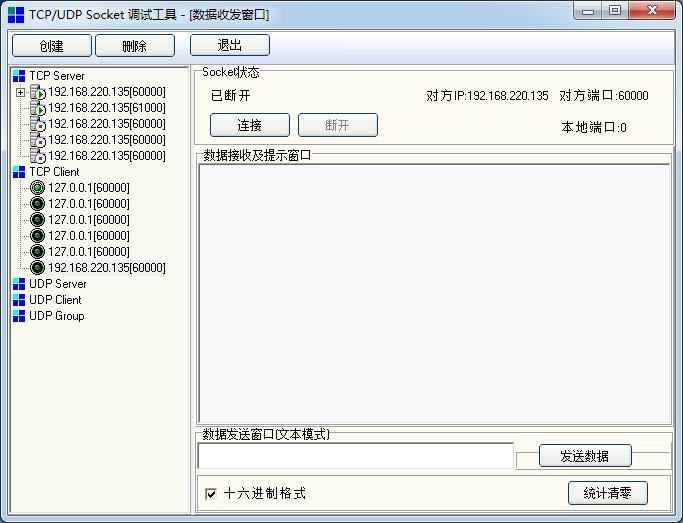The image size is (683, 523).
Task: Click the 发送数据 button
Action: point(585,456)
